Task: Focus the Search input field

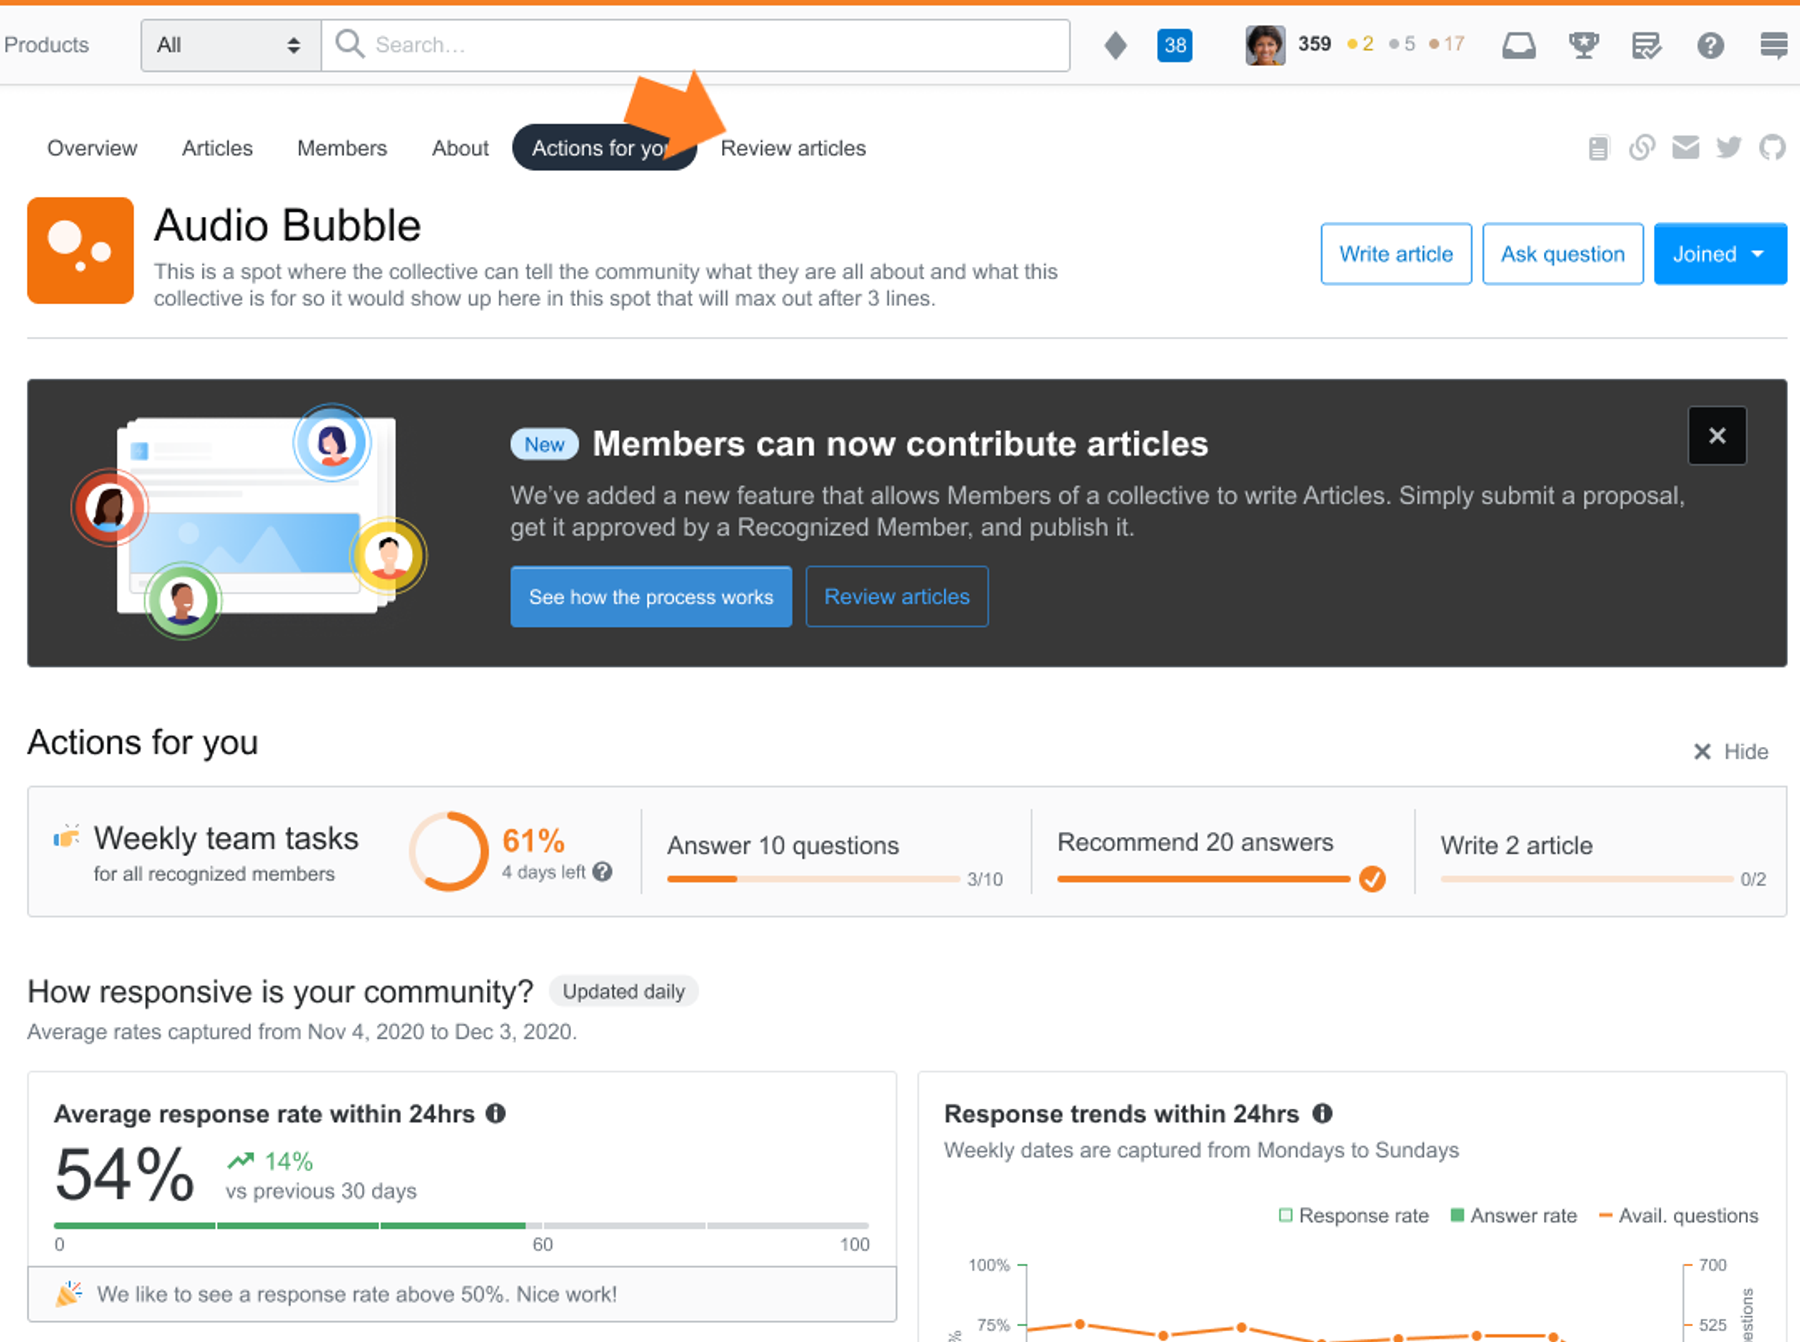Action: [x=695, y=45]
